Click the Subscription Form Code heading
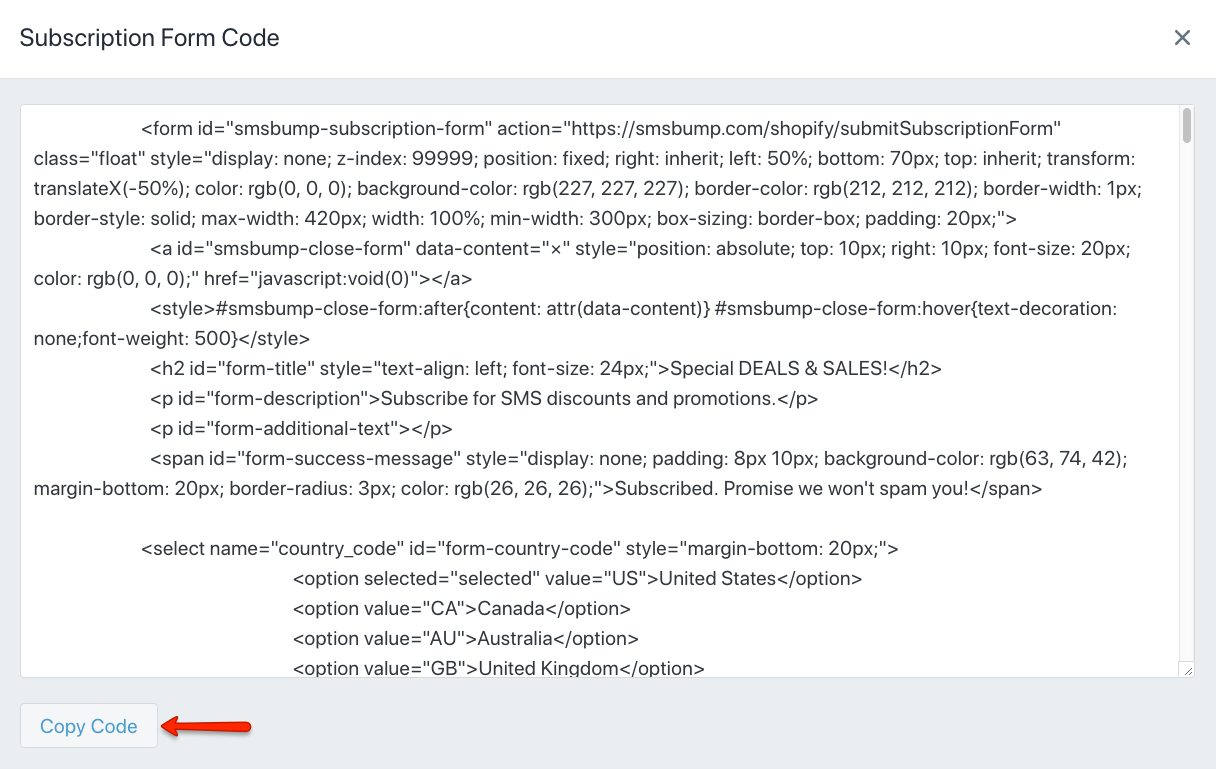The height and width of the screenshot is (769, 1216). click(150, 38)
